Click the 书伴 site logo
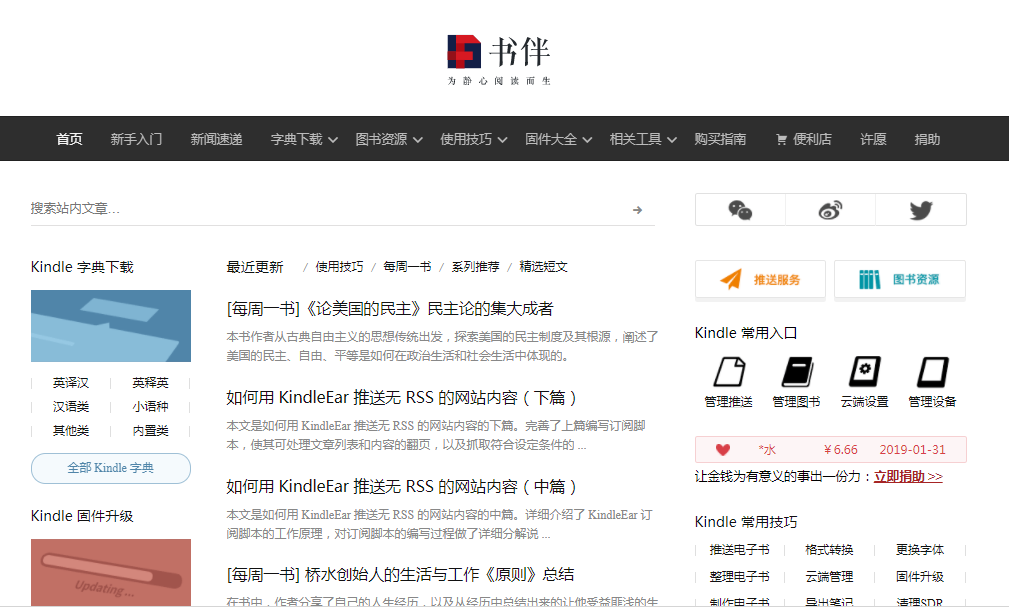The image size is (1009, 607). coord(499,60)
